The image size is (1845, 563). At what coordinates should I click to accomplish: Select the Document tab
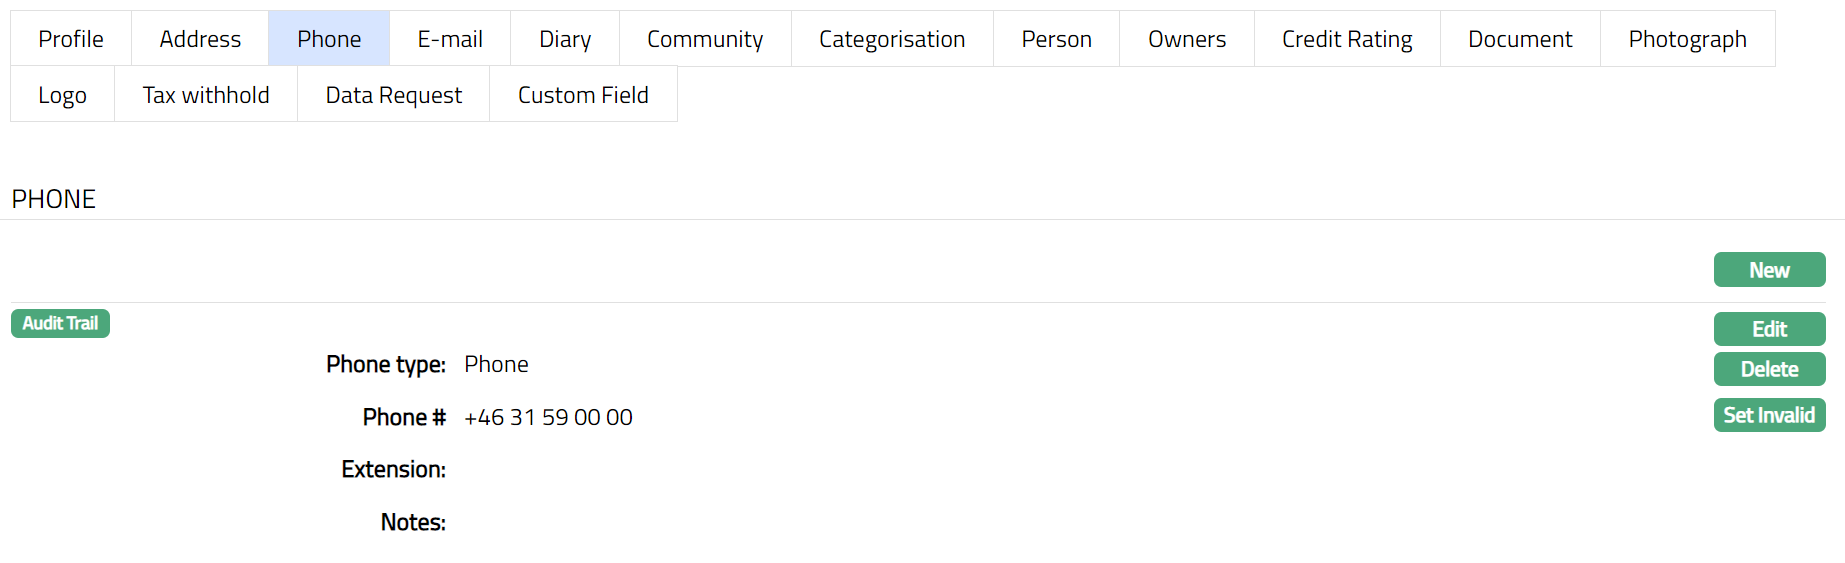coord(1520,39)
